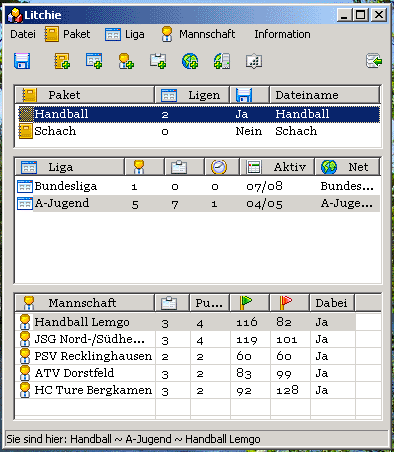This screenshot has width=394, height=452.
Task: Click the Dateiname column header
Action: click(325, 95)
